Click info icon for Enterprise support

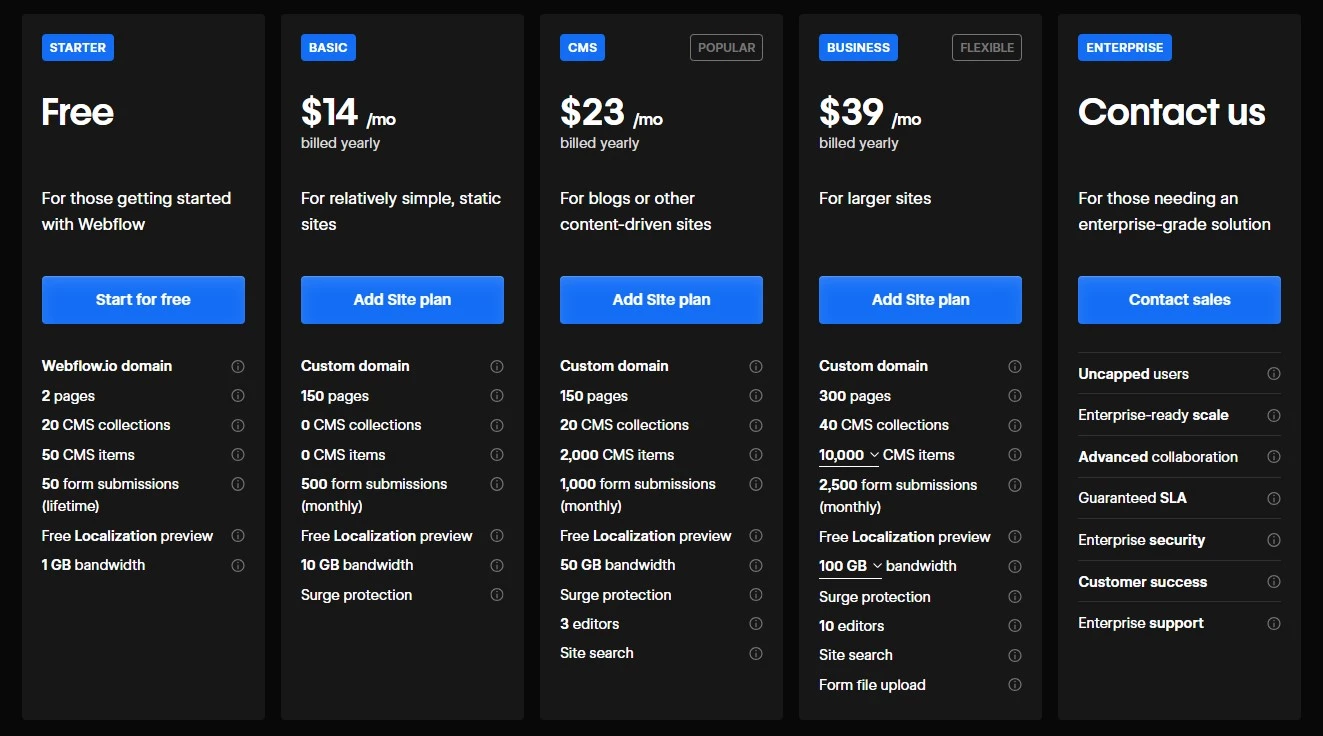pyautogui.click(x=1274, y=623)
